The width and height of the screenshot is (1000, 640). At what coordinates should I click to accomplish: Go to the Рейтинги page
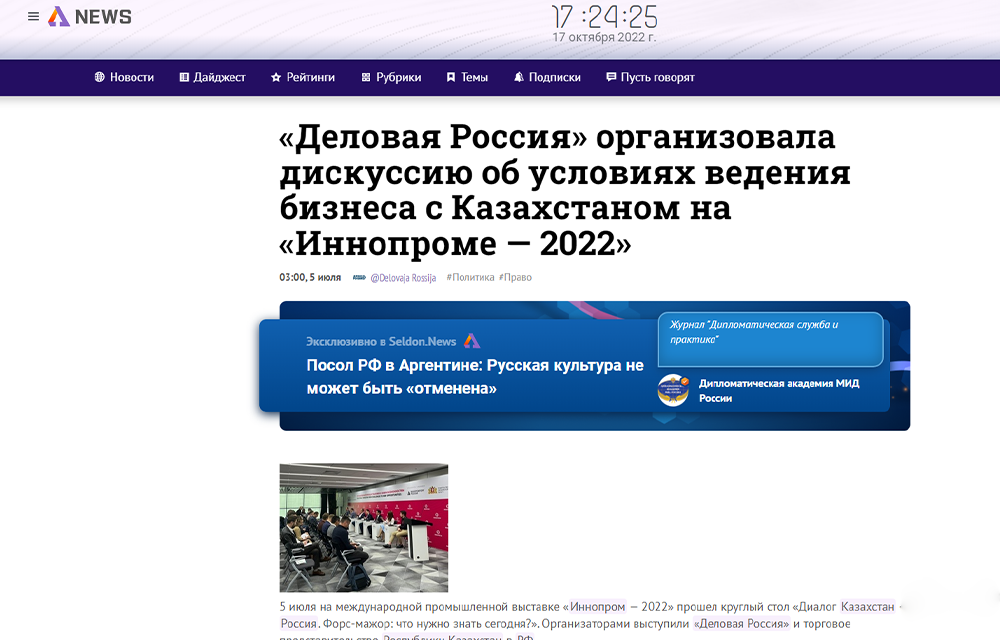[303, 77]
